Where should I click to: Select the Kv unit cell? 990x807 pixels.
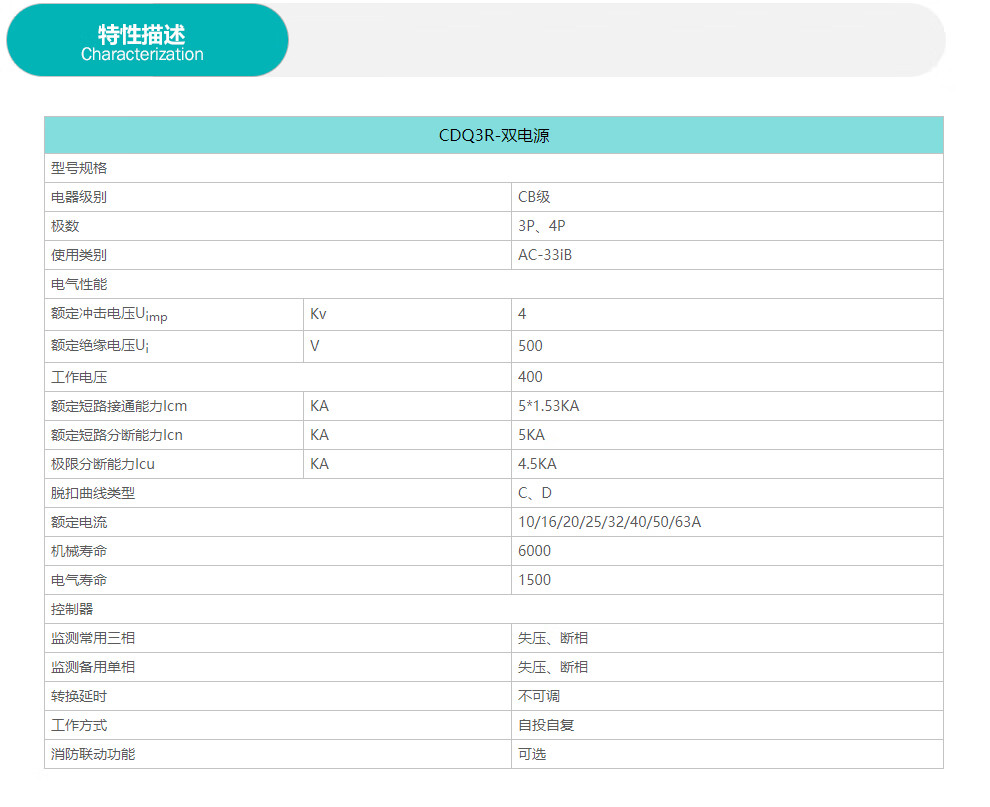[x=407, y=314]
